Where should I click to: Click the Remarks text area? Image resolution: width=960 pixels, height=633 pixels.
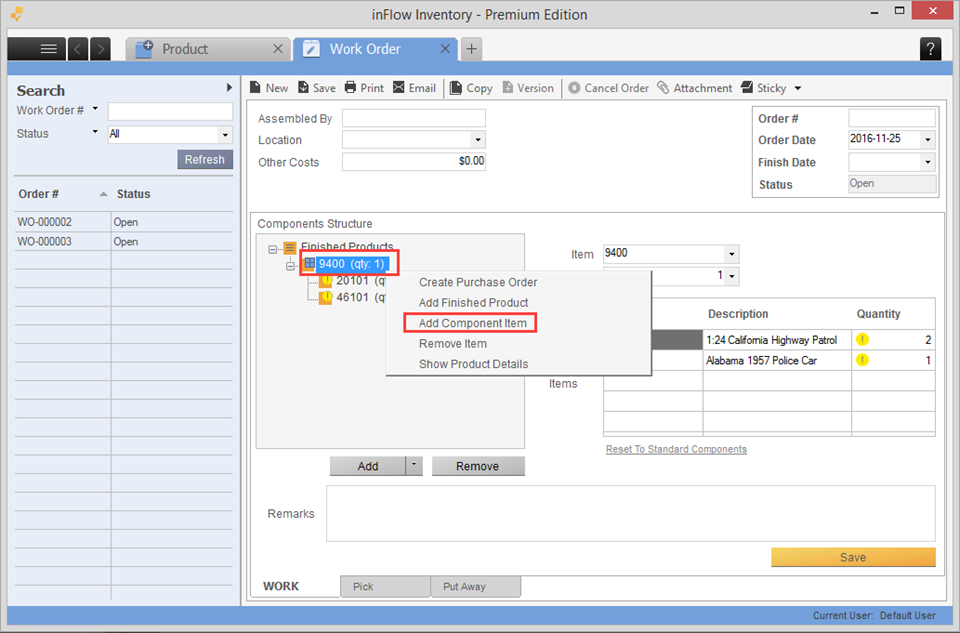pos(631,514)
